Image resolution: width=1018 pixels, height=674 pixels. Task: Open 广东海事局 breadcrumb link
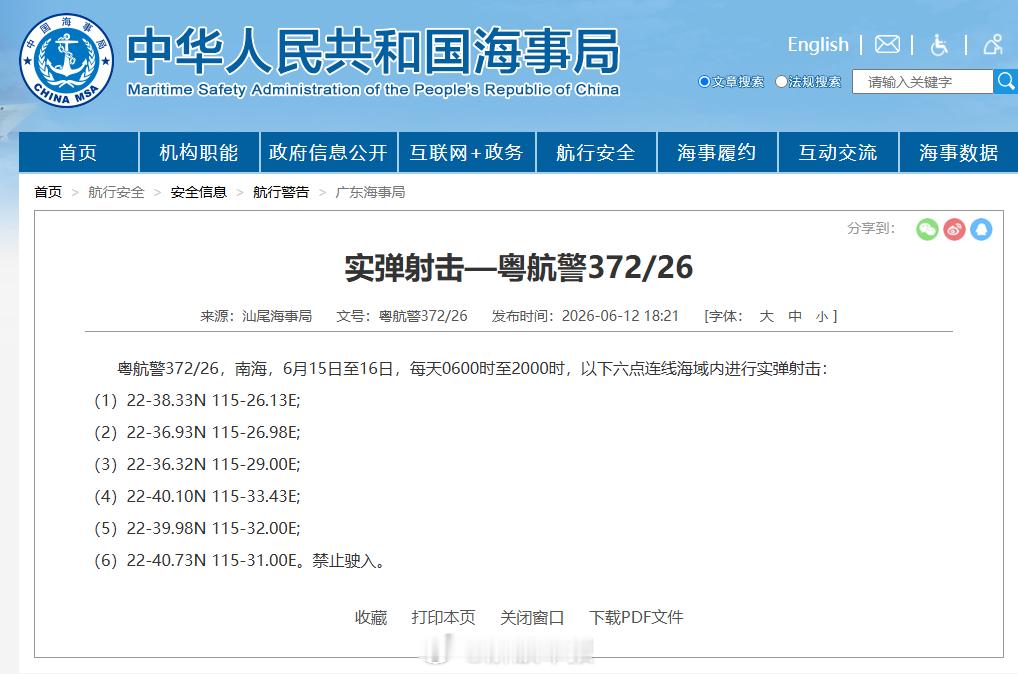370,192
